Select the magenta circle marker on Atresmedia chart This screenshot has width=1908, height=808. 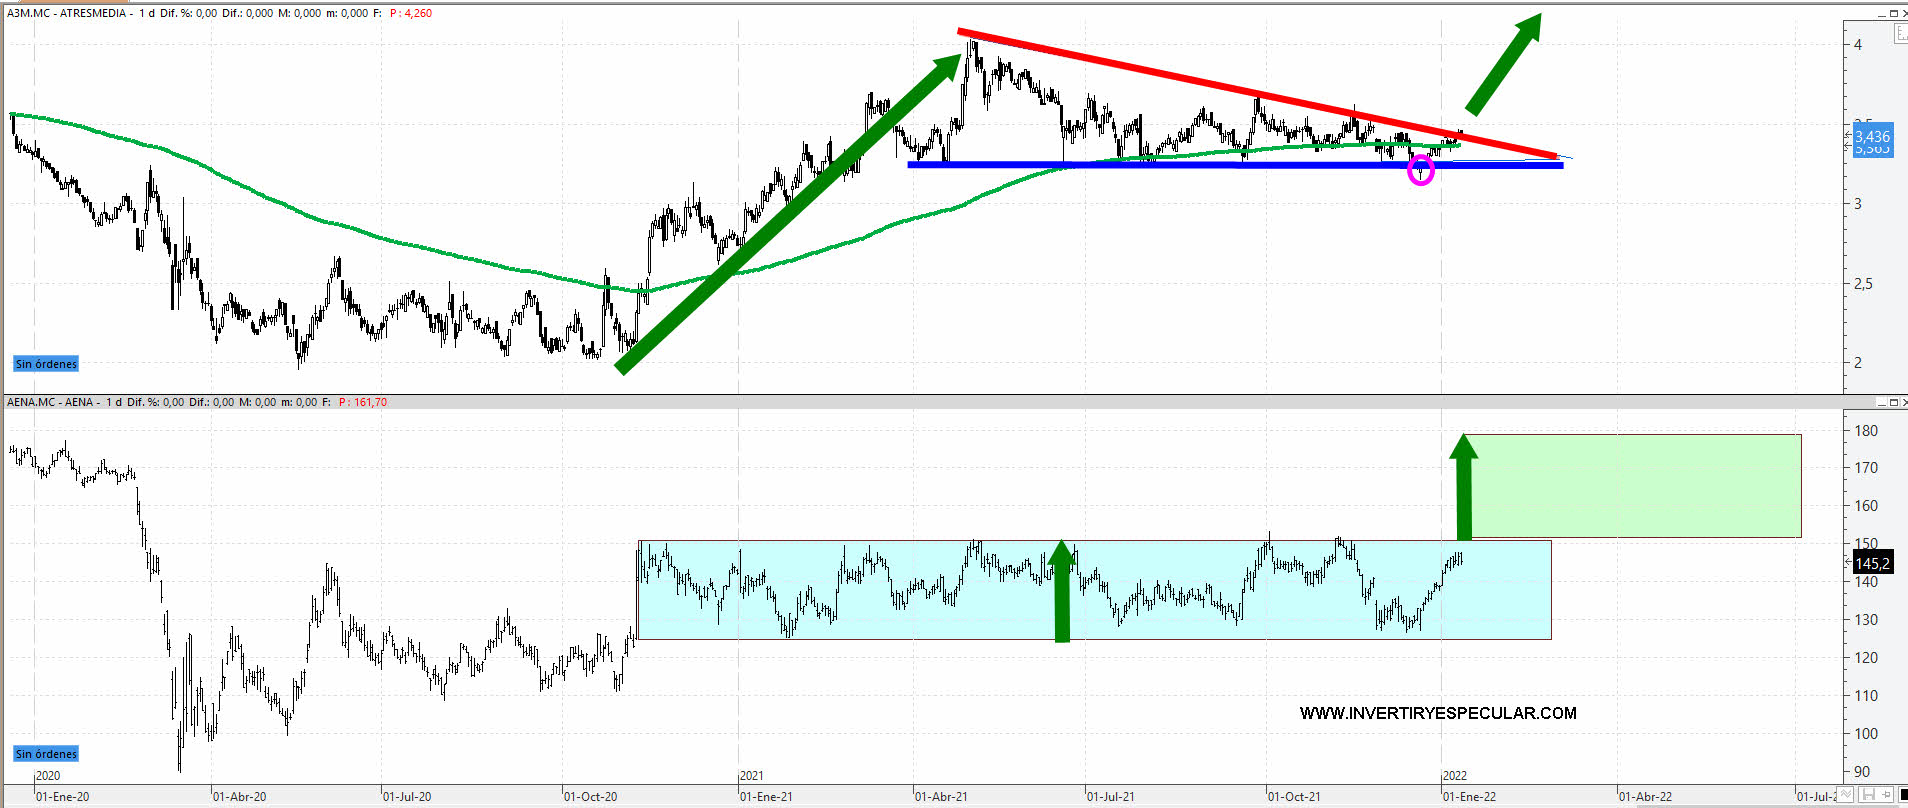coord(1420,171)
